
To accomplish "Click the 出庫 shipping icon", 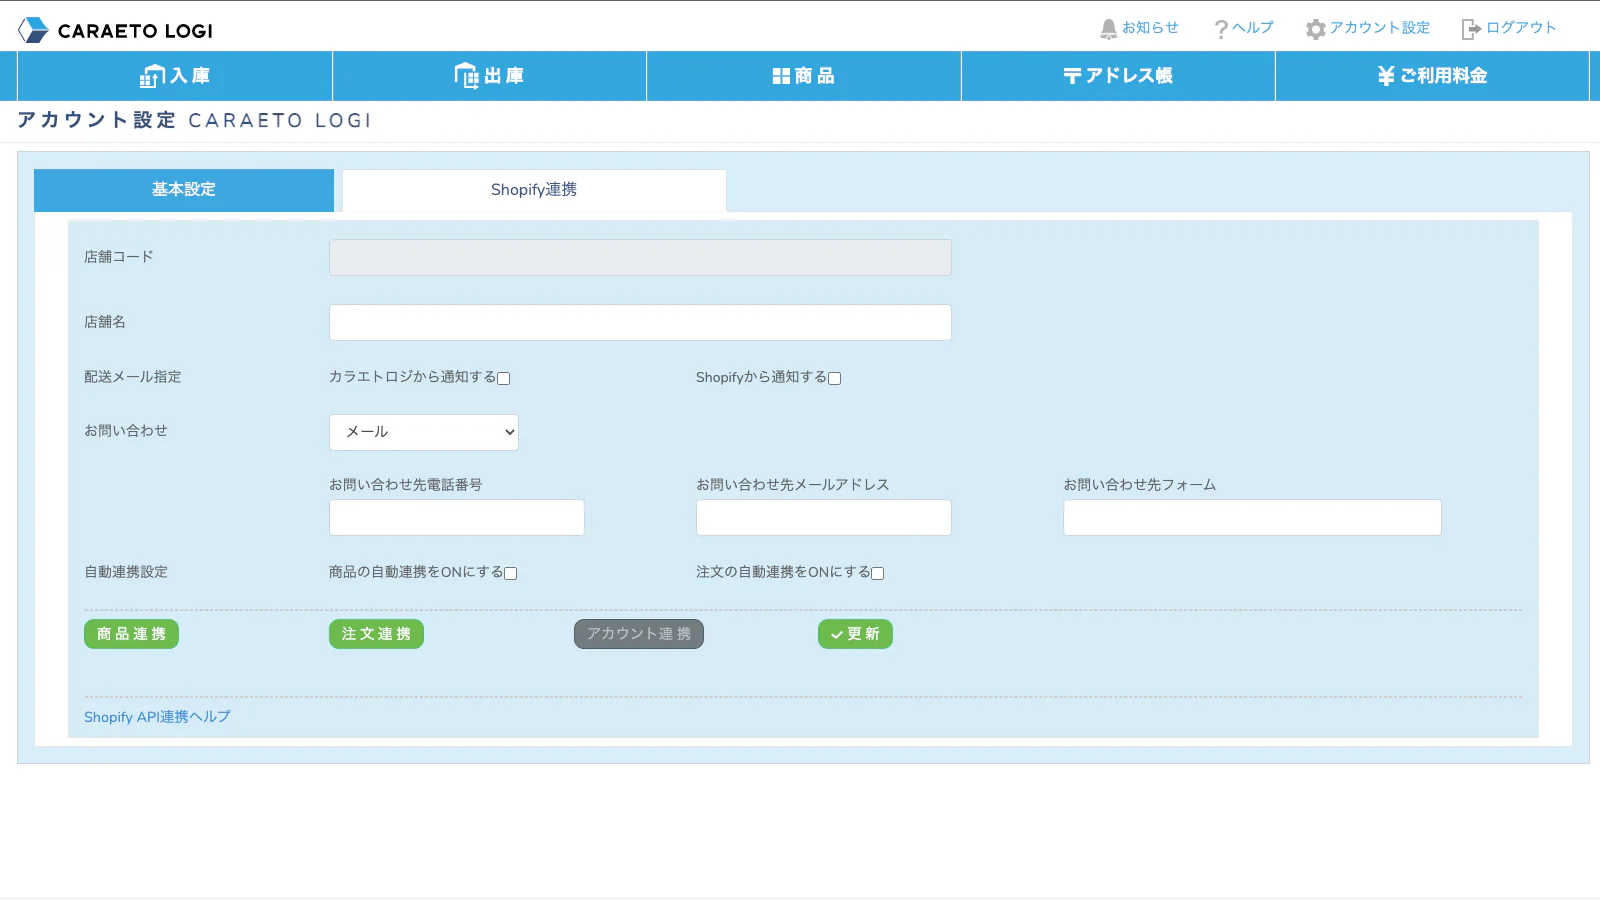I will click(x=467, y=76).
